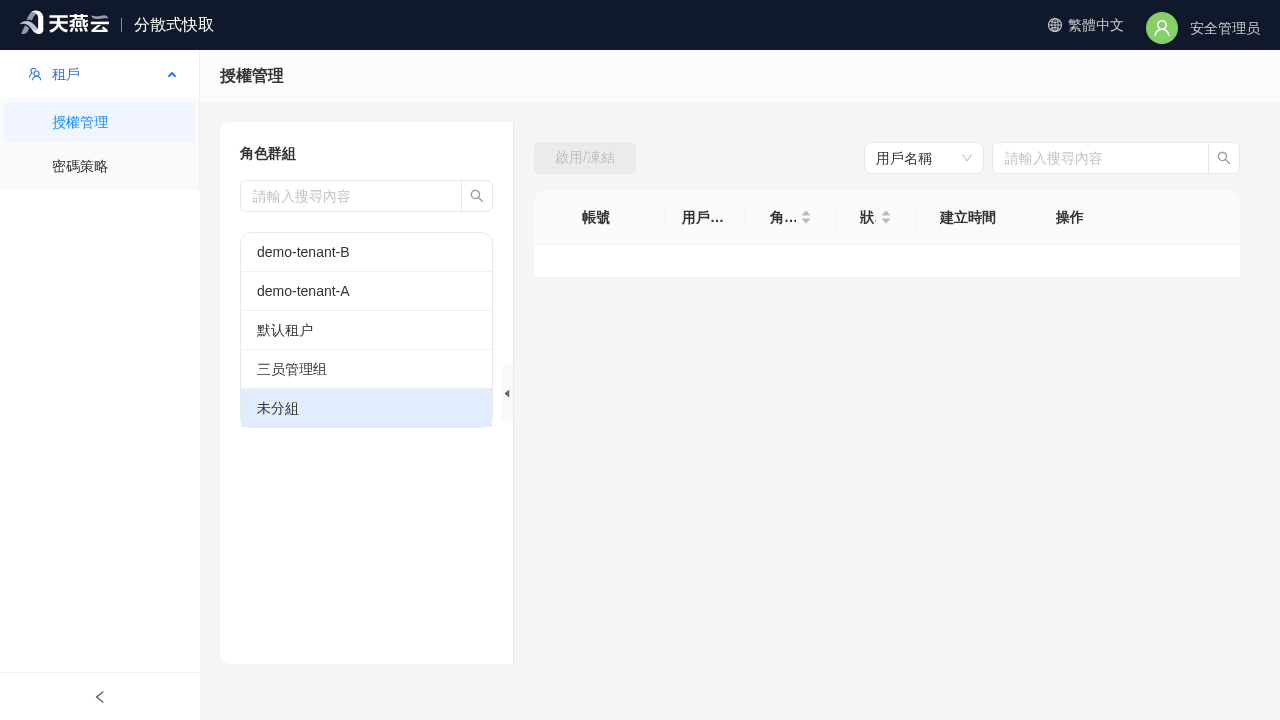Viewport: 1280px width, 720px height.
Task: Click the 啟用/凍結 button
Action: [585, 158]
